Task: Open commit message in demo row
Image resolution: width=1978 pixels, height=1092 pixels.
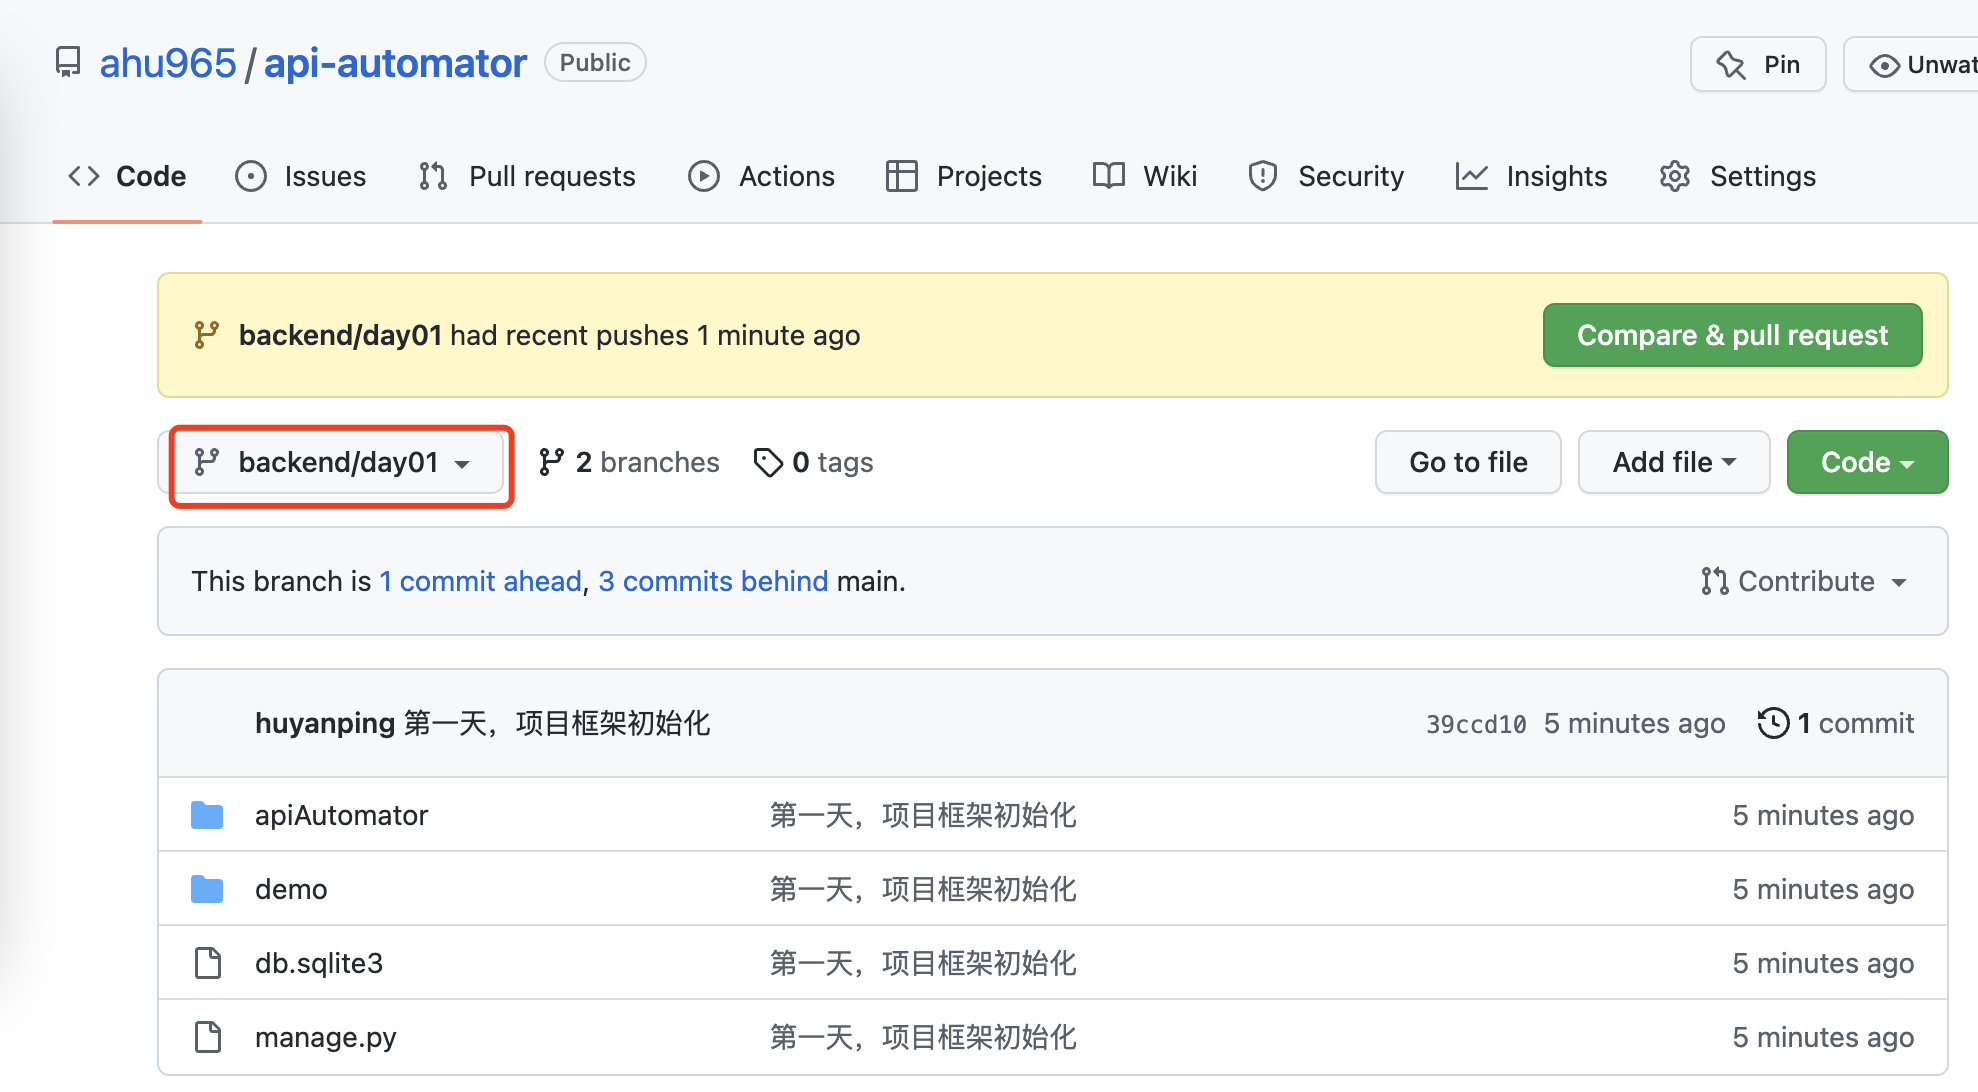Action: point(923,889)
